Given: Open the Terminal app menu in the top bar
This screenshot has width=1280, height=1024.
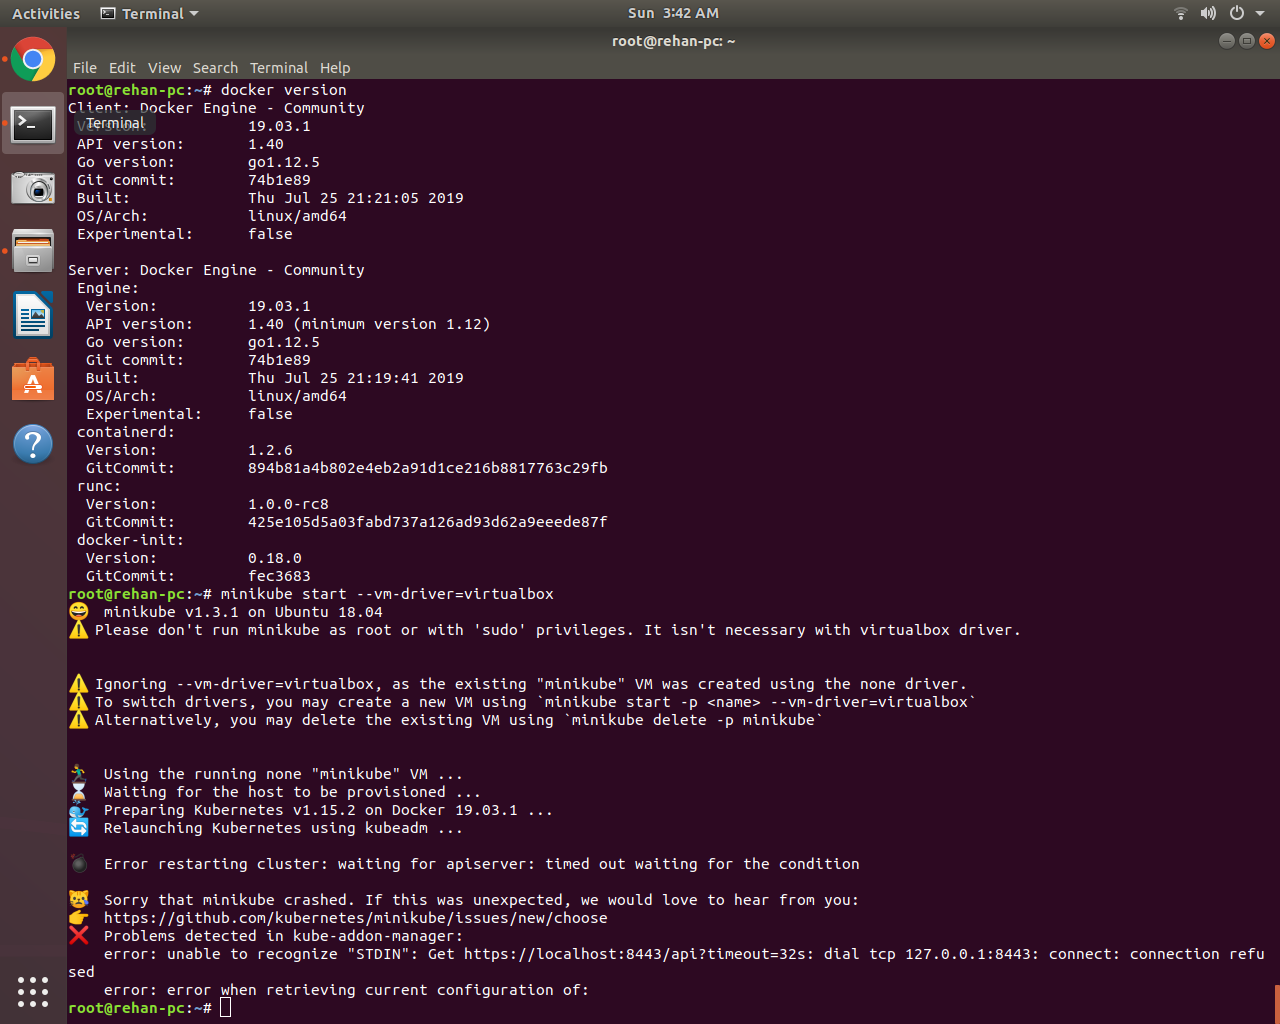Looking at the screenshot, I should (x=148, y=13).
